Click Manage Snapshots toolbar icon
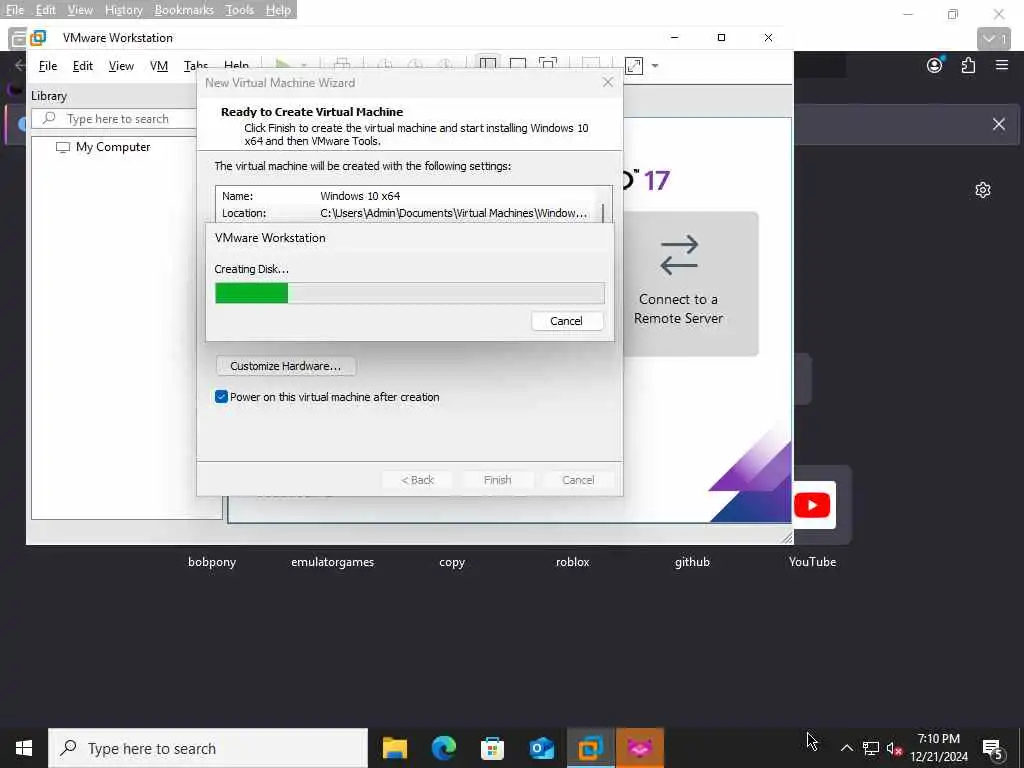This screenshot has height=768, width=1024. [445, 65]
